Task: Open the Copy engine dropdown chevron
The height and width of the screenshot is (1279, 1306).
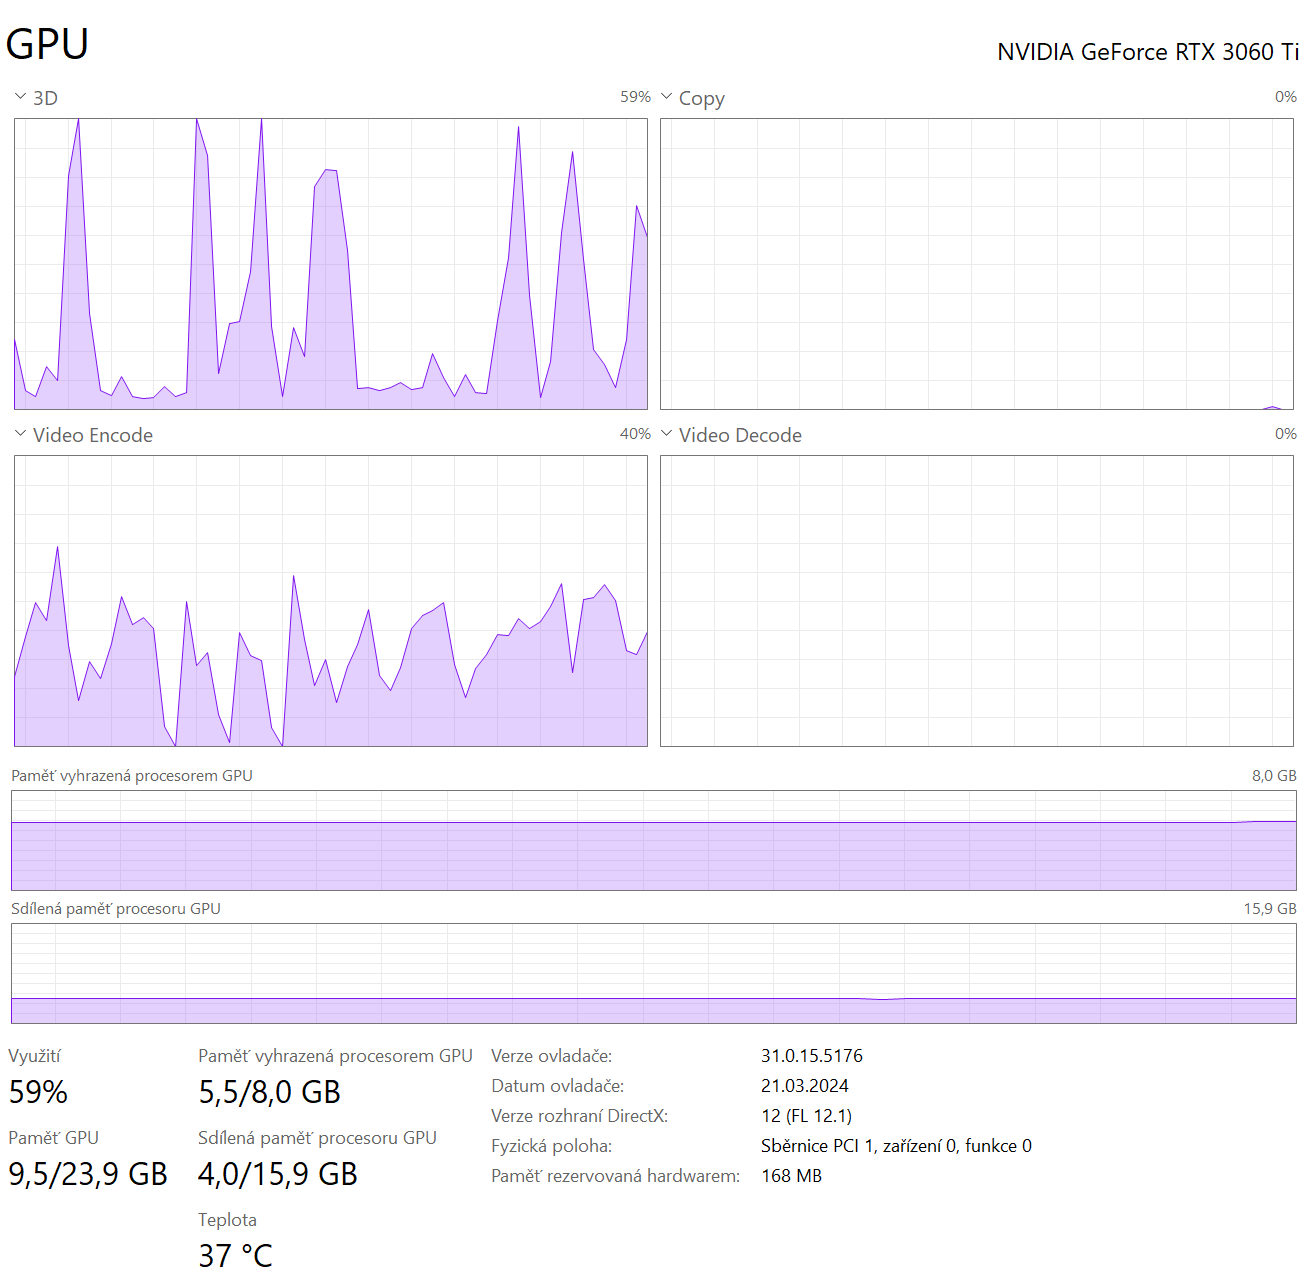Action: pyautogui.click(x=667, y=97)
